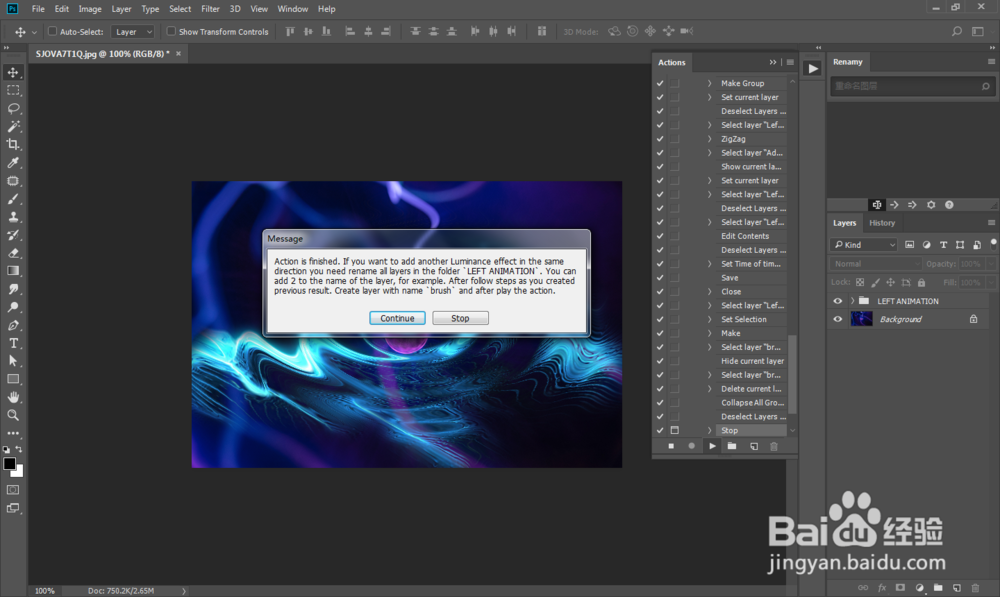
Task: Open the Kind filter dropdown in Layers
Action: (864, 245)
